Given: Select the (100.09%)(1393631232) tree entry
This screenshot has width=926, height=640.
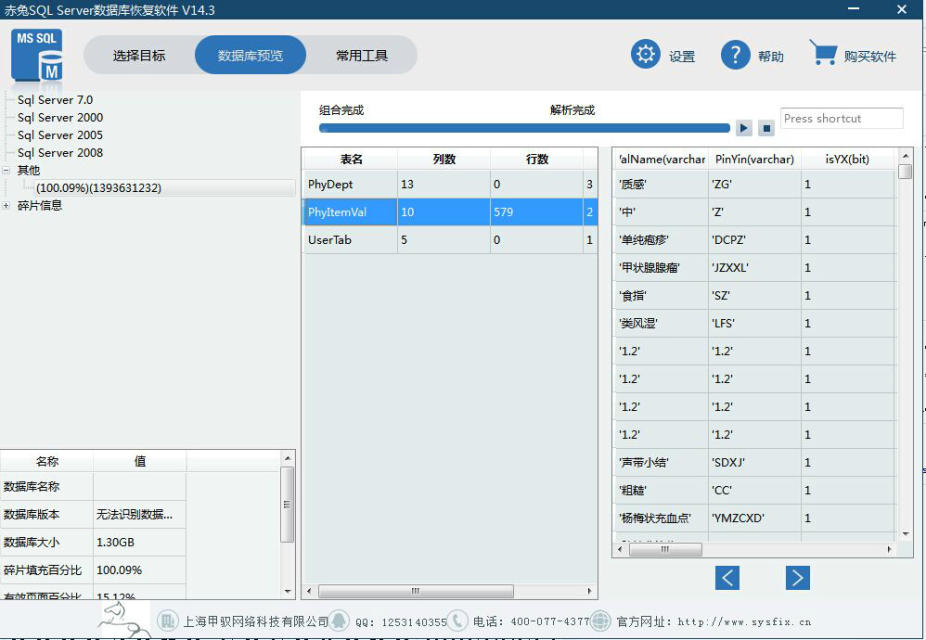Looking at the screenshot, I should [99, 188].
